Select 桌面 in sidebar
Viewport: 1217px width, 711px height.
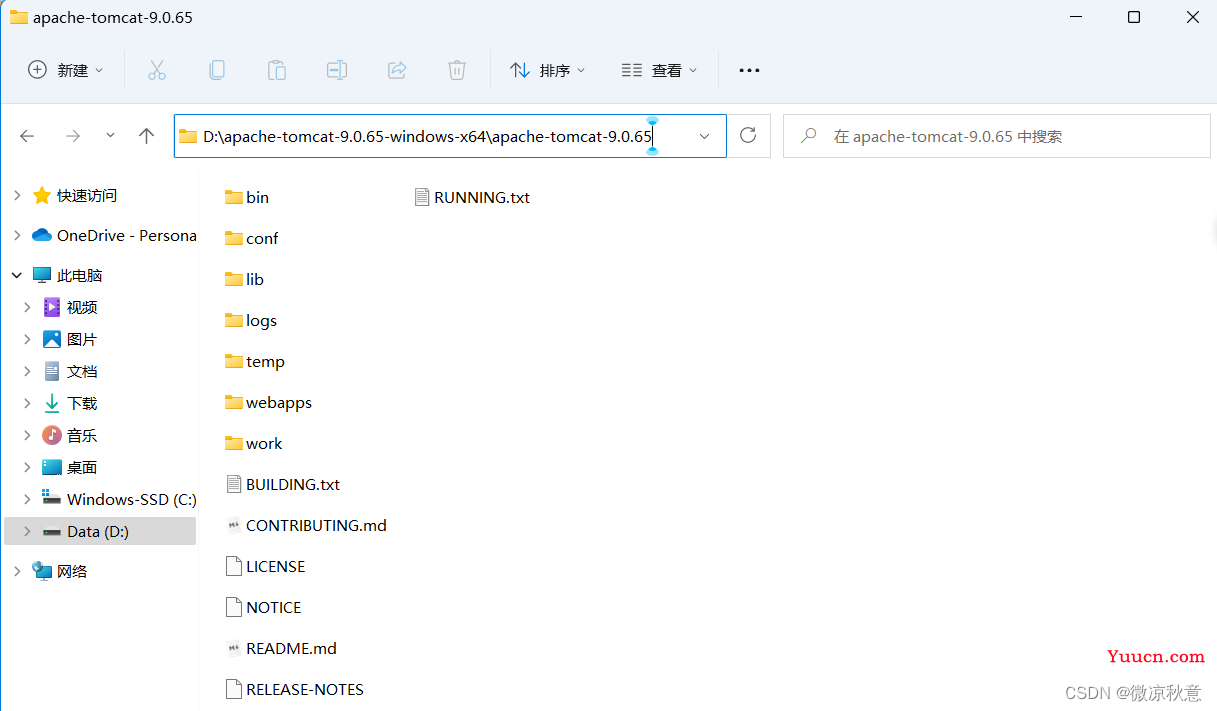82,467
